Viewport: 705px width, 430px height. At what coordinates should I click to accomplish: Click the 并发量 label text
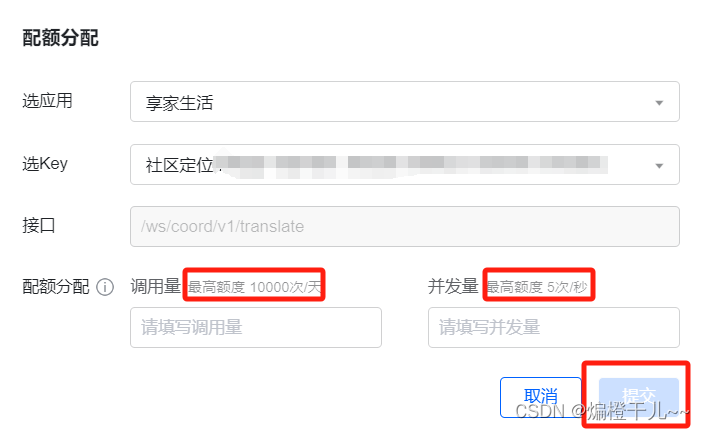(453, 286)
